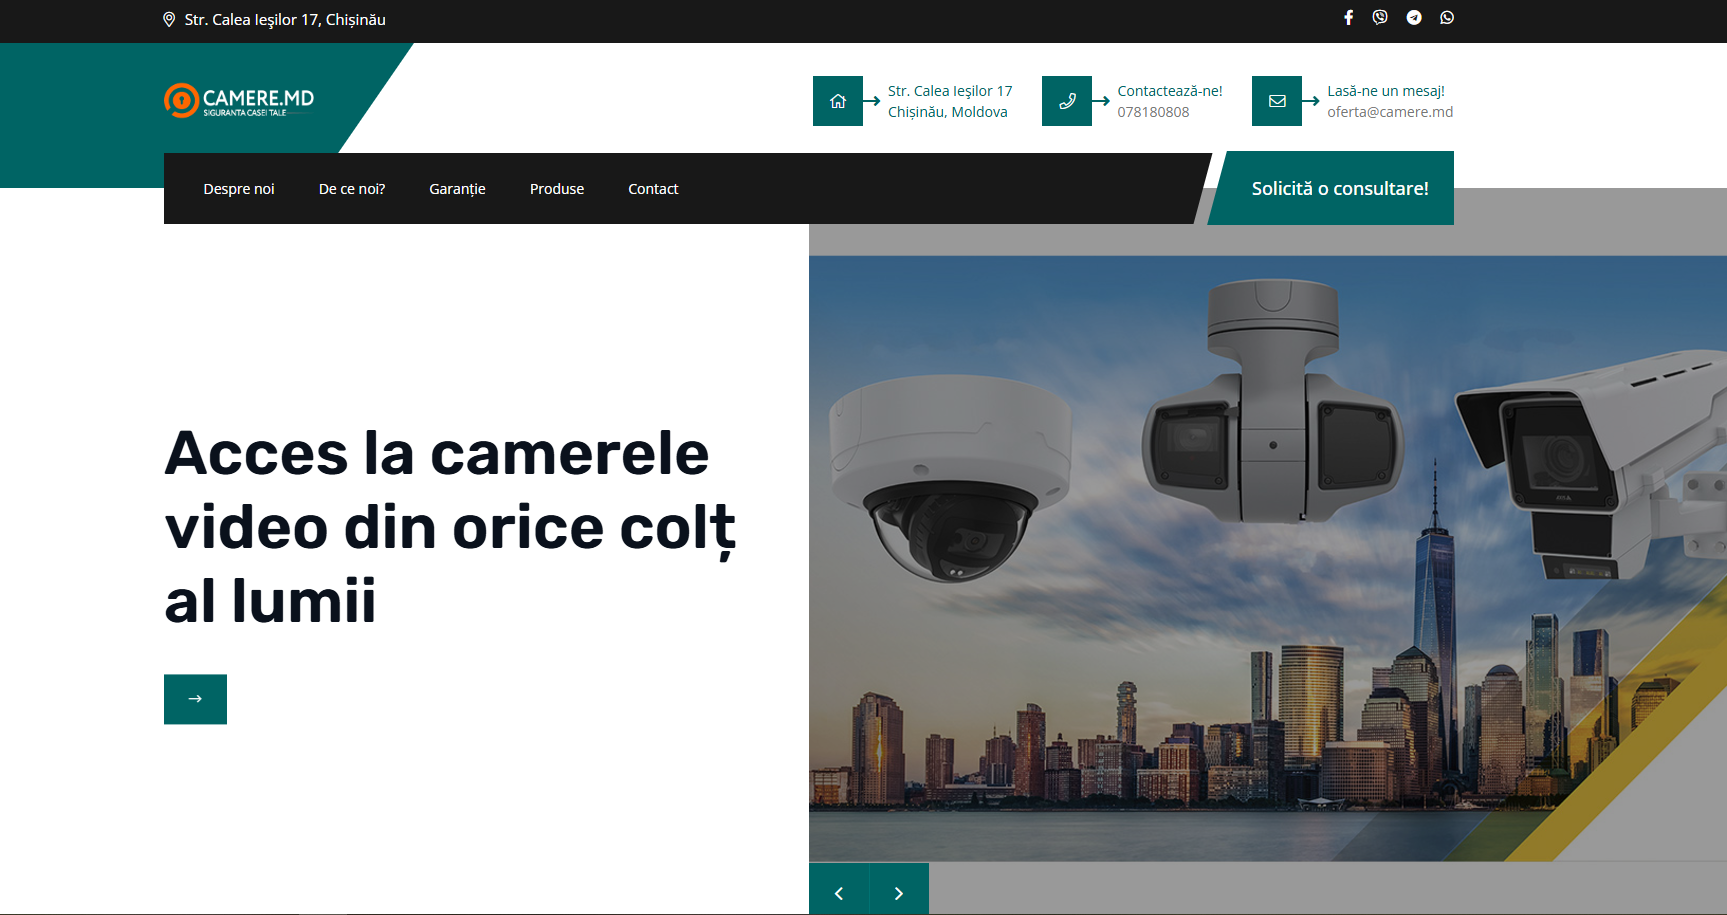
Task: Go to previous slide with left chevron
Action: tap(839, 893)
